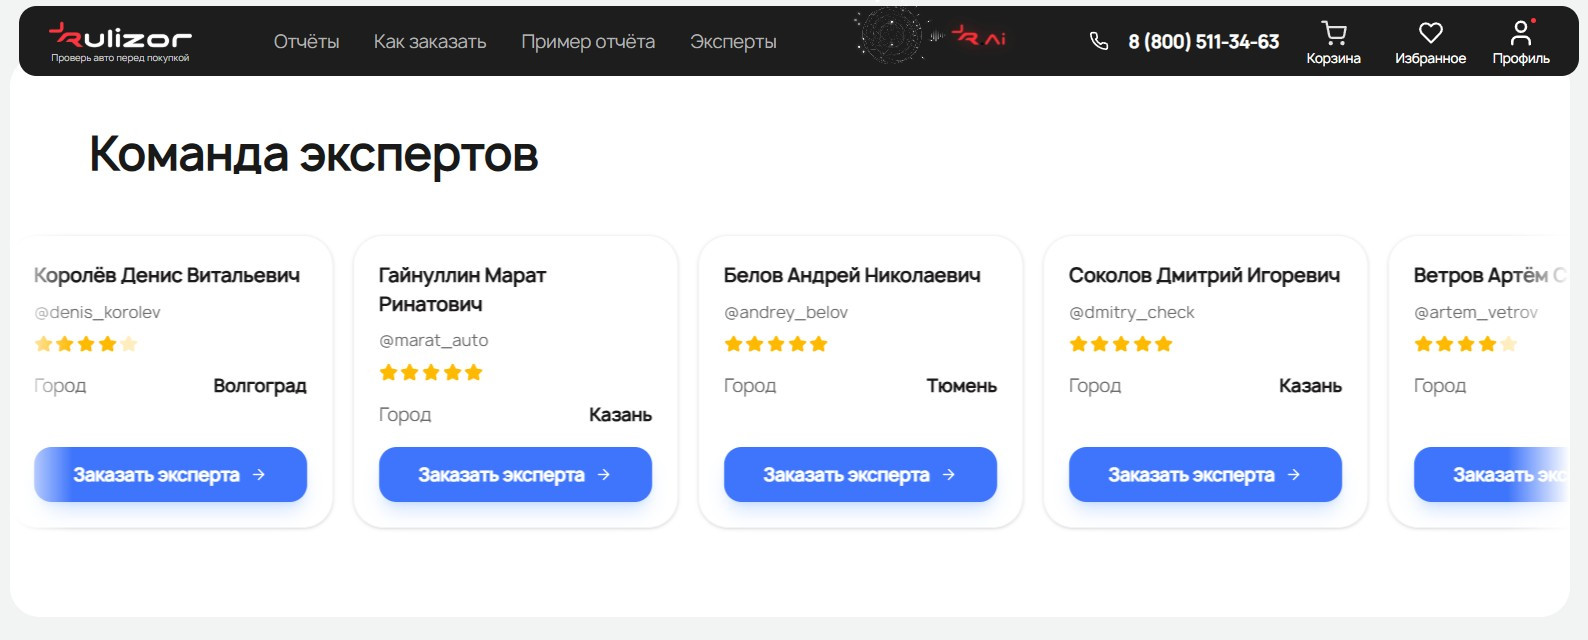This screenshot has height=640, width=1588.
Task: Open the Rulizor logo homepage
Action: point(120,41)
